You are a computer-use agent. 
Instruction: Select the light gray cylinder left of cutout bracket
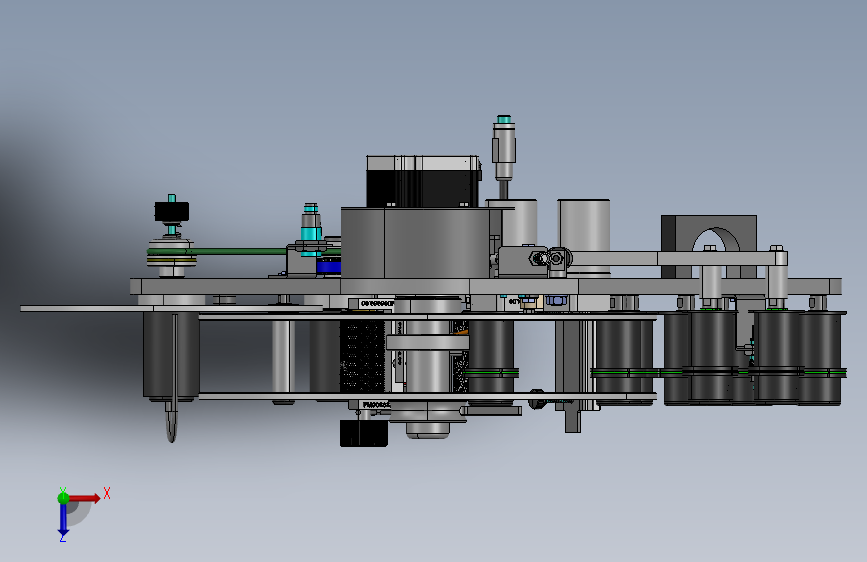(x=584, y=236)
